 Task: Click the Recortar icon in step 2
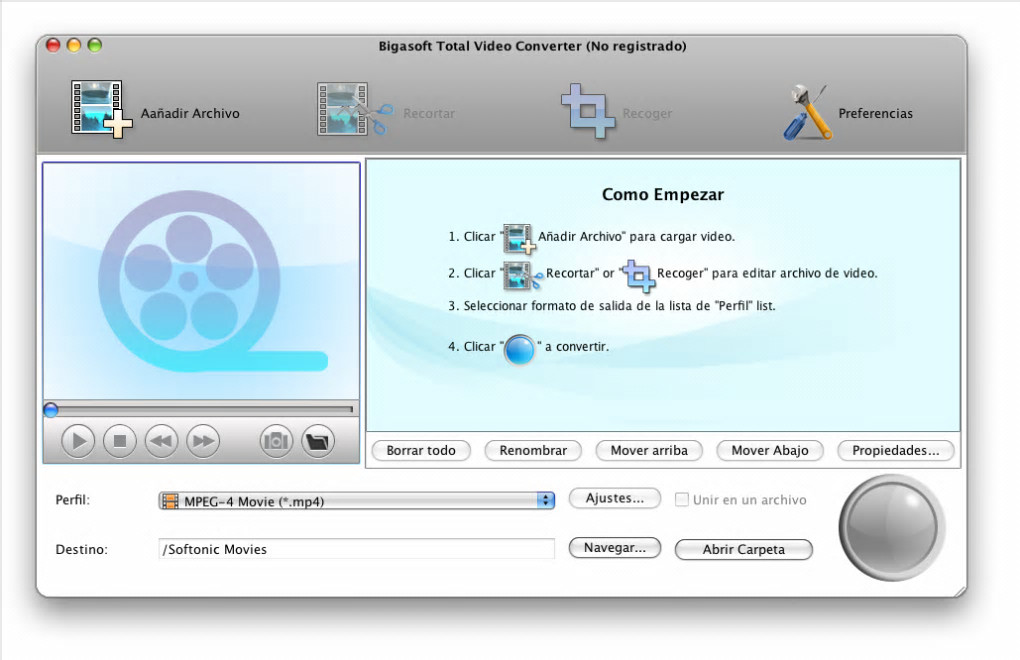(x=522, y=275)
